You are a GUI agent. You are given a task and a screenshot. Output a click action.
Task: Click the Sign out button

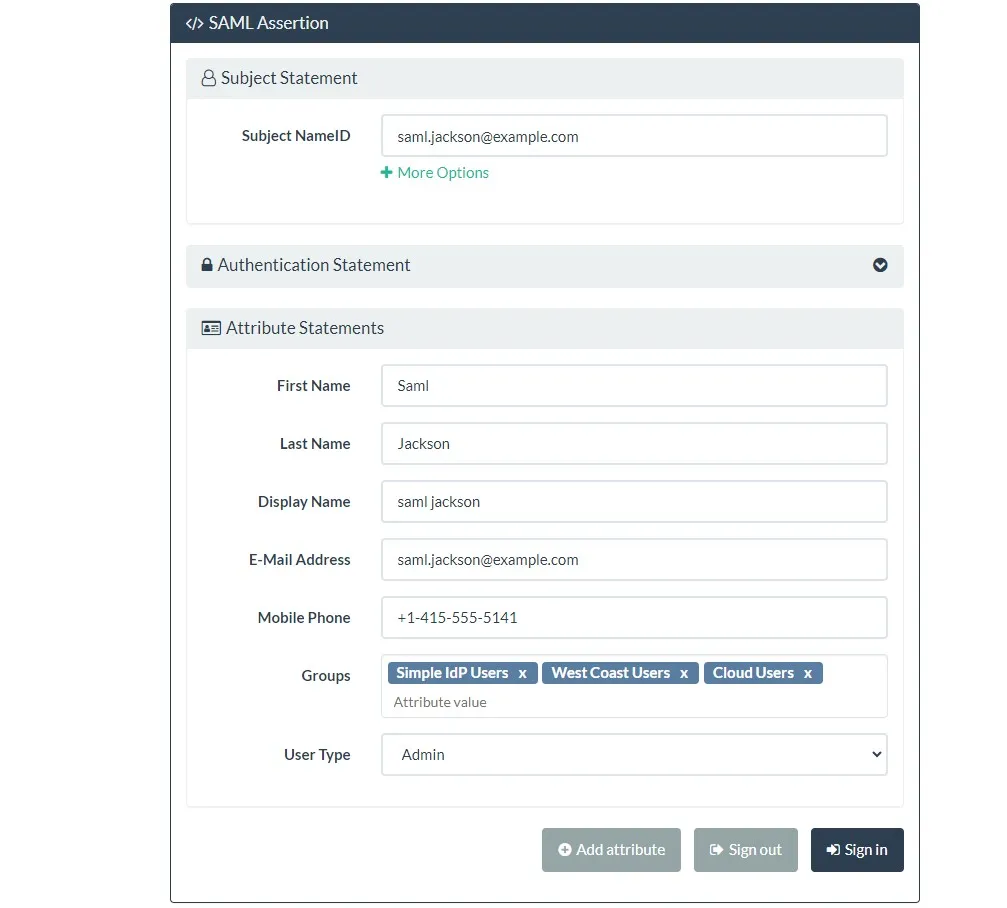pyautogui.click(x=745, y=849)
